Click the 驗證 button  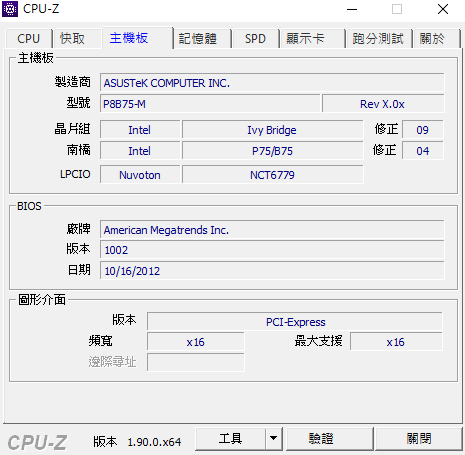329,439
